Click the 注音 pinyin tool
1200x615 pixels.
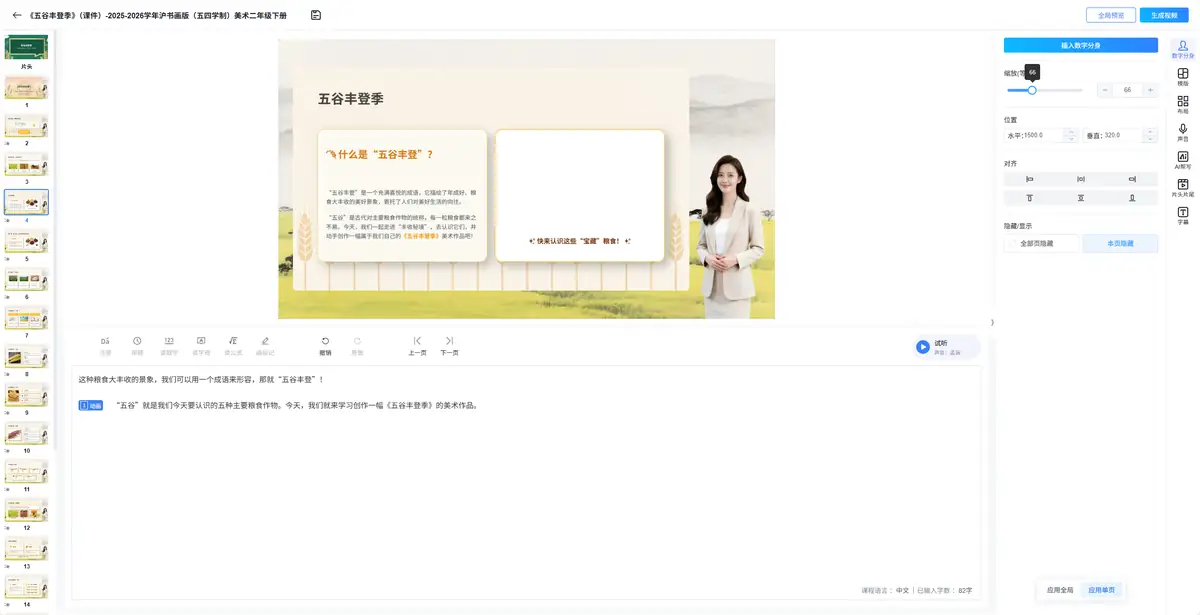tap(105, 346)
